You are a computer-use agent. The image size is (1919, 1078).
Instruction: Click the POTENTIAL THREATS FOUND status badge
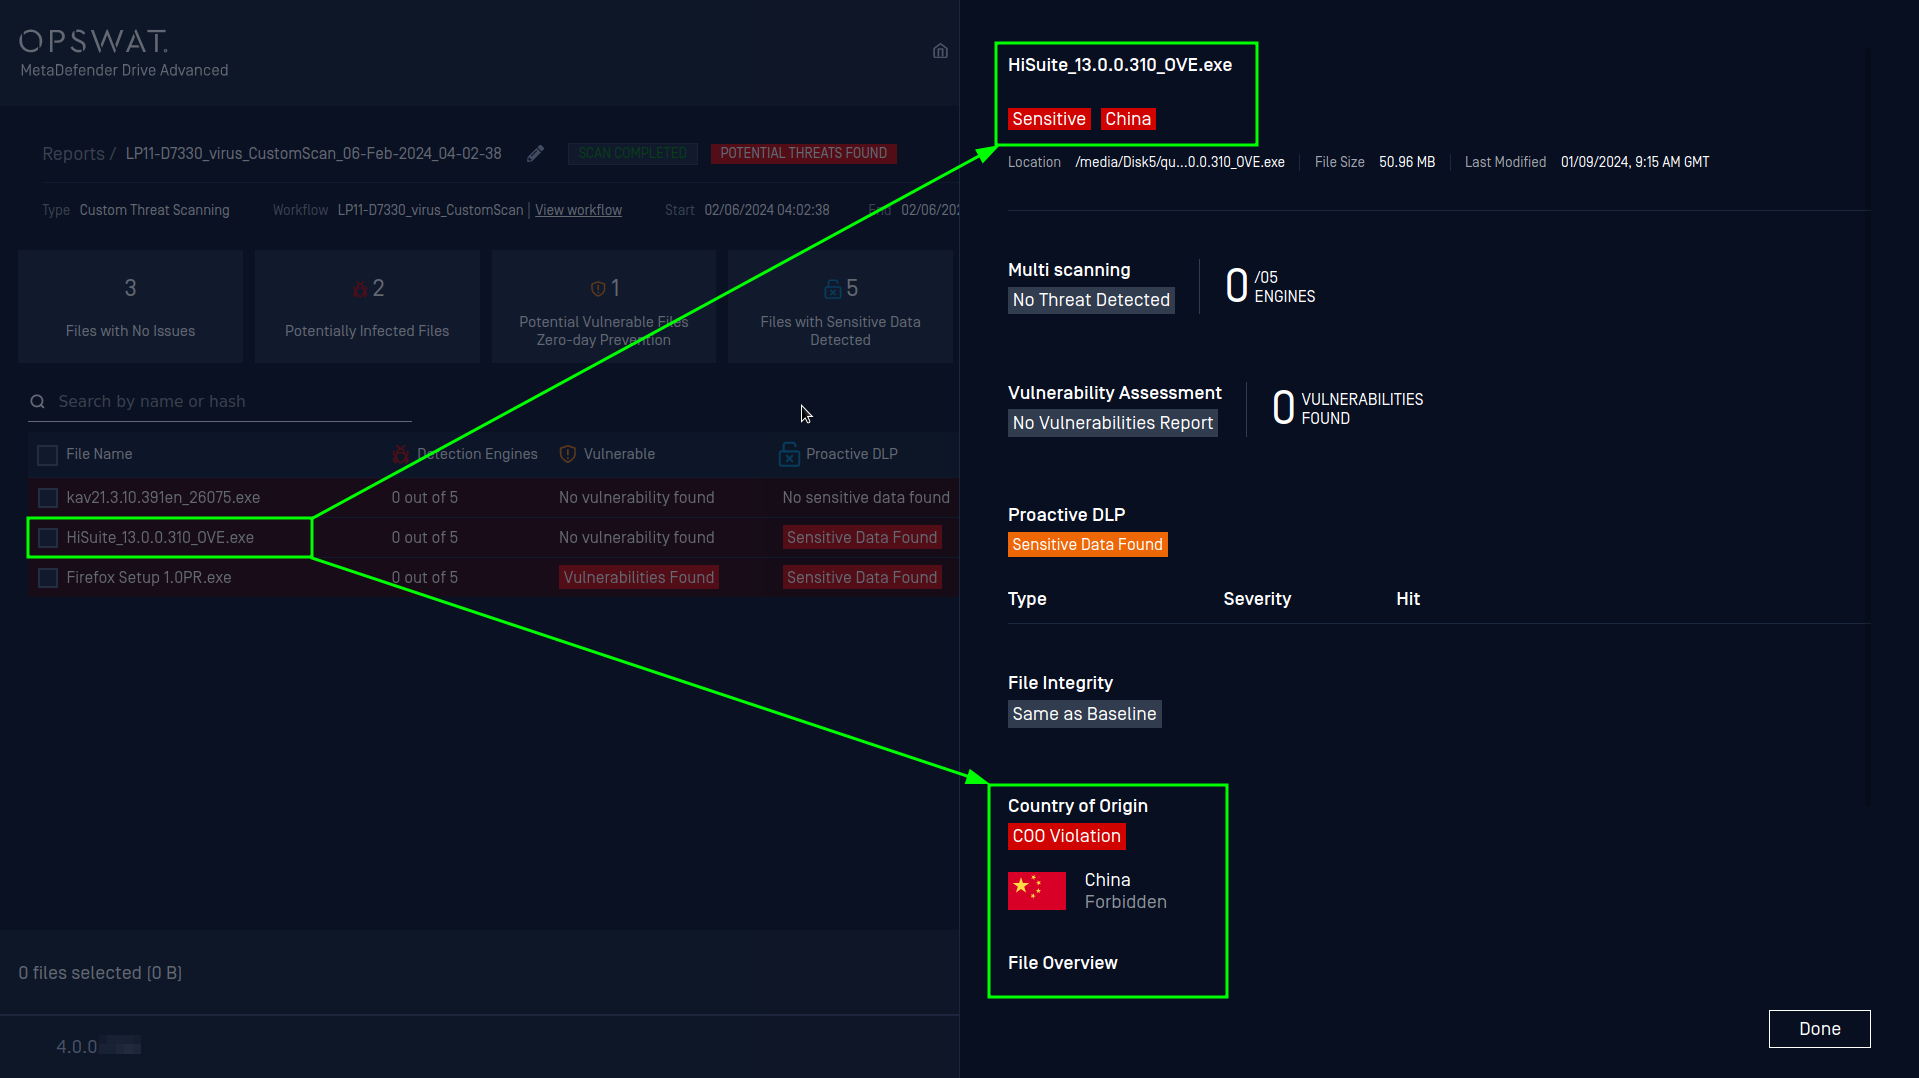[x=803, y=153]
